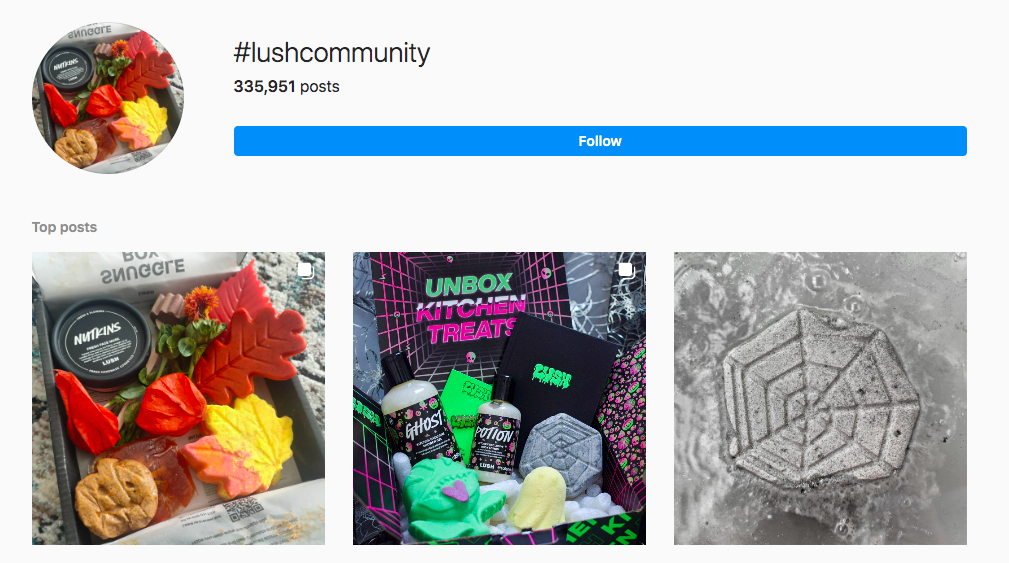
Task: Select the Top posts section label
Action: [64, 227]
